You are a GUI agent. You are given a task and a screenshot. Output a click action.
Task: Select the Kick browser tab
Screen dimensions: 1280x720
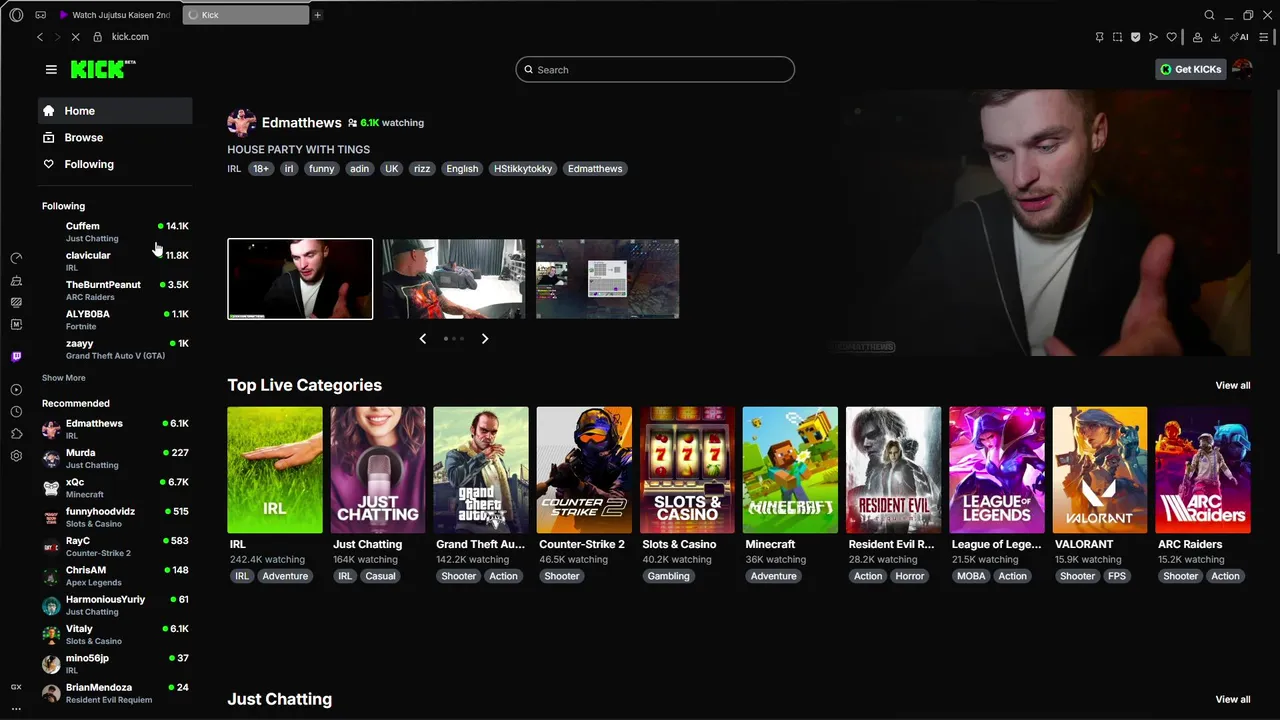[x=245, y=15]
